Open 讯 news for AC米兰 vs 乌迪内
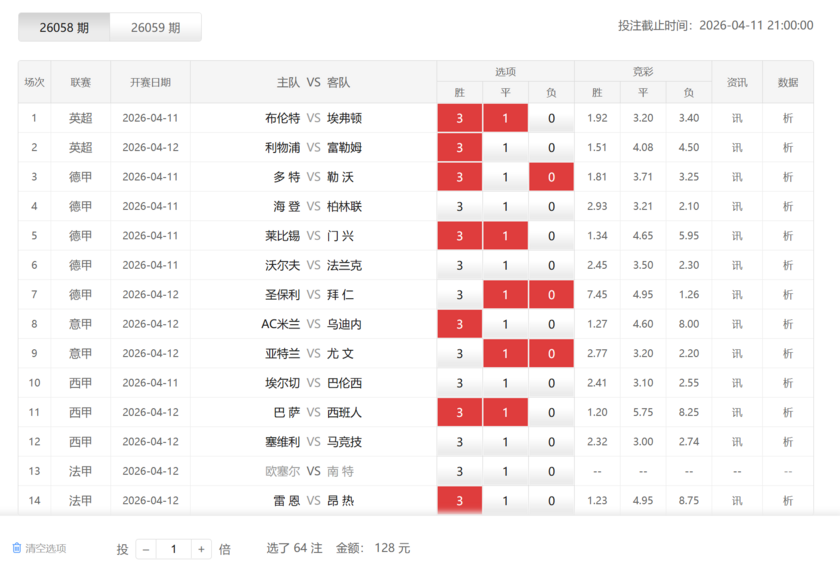840x565 pixels. point(737,324)
